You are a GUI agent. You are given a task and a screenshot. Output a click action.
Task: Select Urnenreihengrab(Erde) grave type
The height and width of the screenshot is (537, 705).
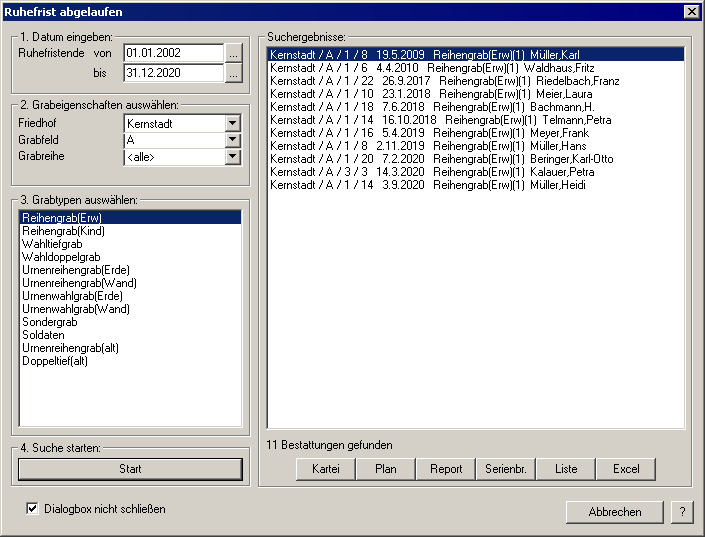click(130, 270)
